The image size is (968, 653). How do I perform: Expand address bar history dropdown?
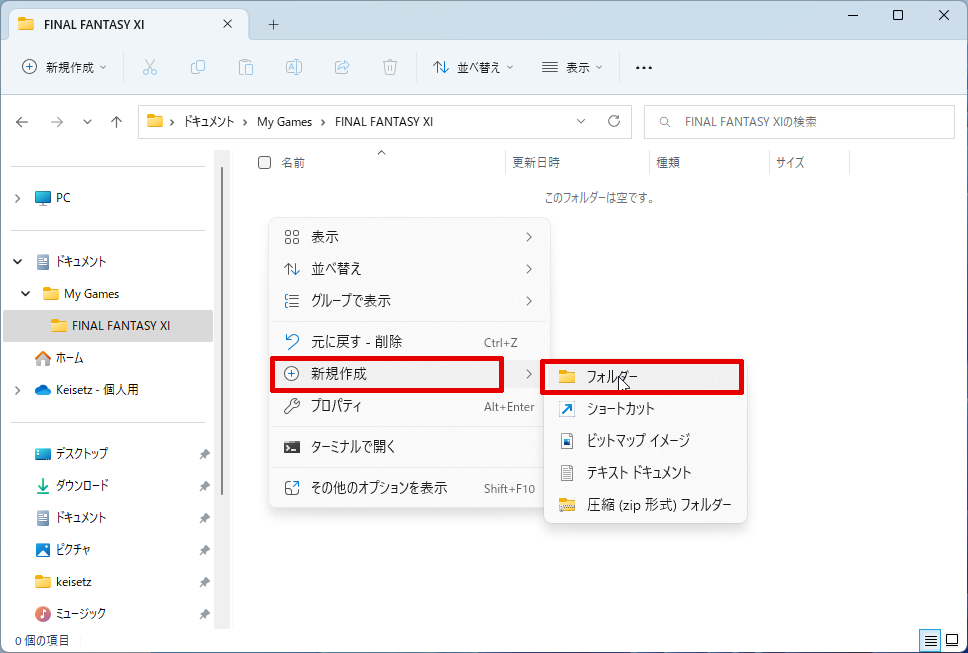581,122
